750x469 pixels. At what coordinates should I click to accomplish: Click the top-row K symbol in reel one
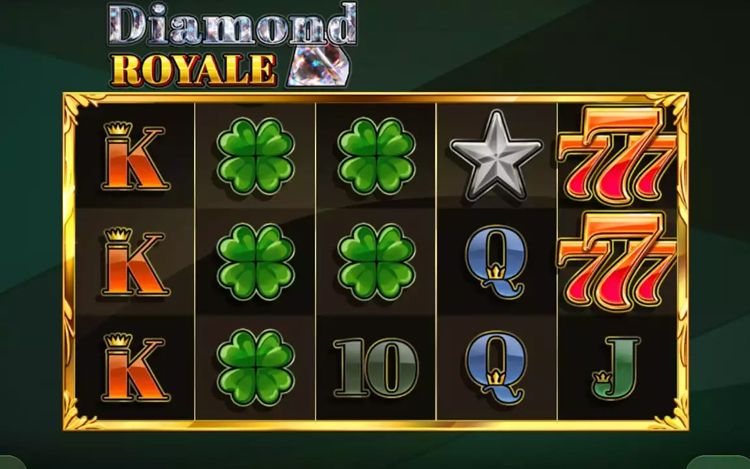[x=135, y=156]
